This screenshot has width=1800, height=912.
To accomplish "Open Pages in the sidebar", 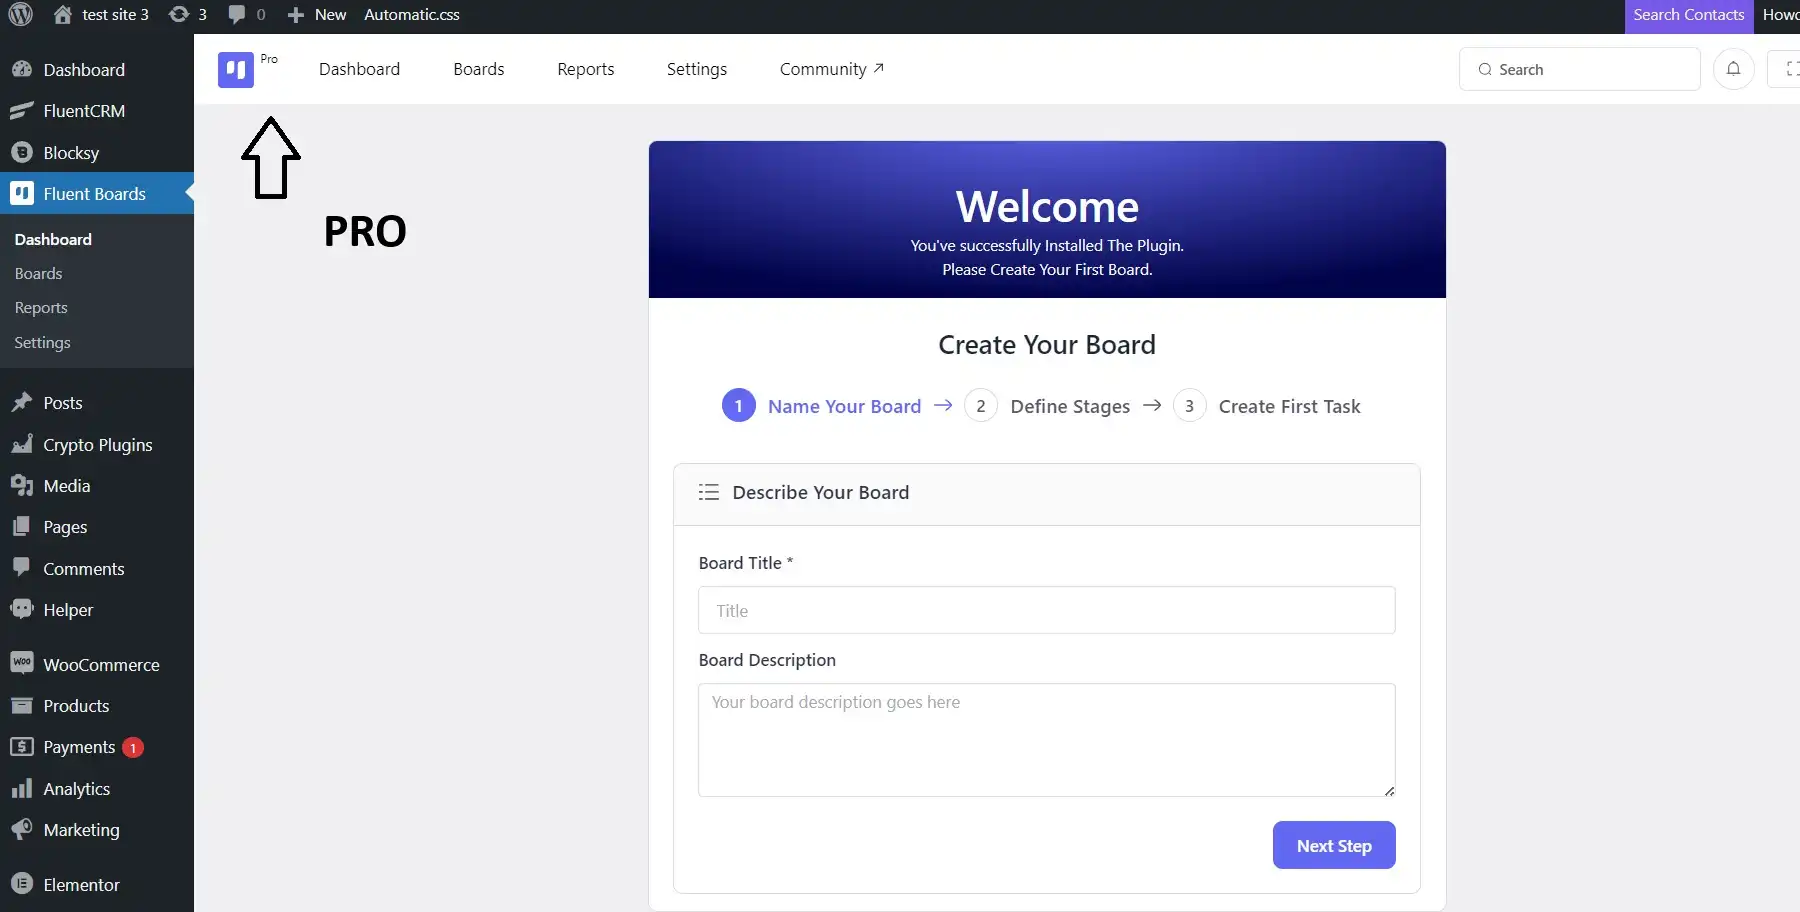I will (97, 527).
